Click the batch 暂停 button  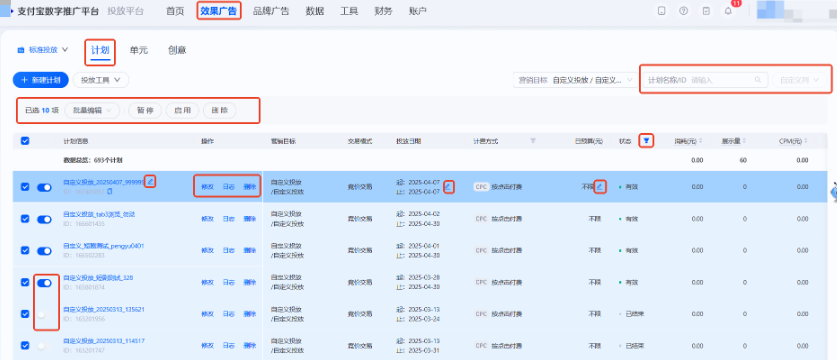click(145, 111)
